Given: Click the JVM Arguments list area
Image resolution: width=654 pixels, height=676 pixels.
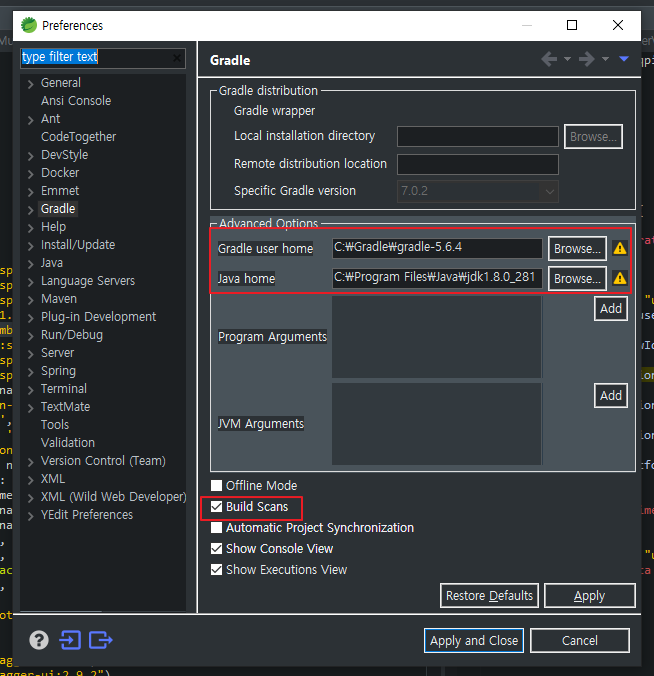Looking at the screenshot, I should pyautogui.click(x=437, y=424).
